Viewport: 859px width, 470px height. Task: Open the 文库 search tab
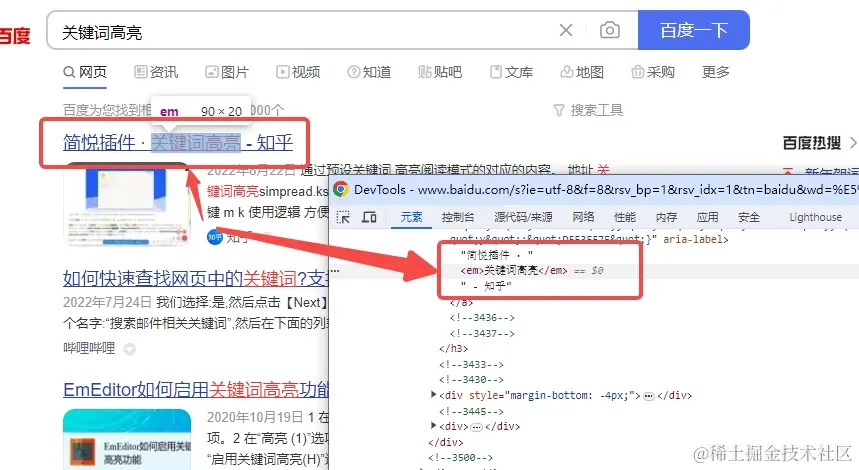511,72
